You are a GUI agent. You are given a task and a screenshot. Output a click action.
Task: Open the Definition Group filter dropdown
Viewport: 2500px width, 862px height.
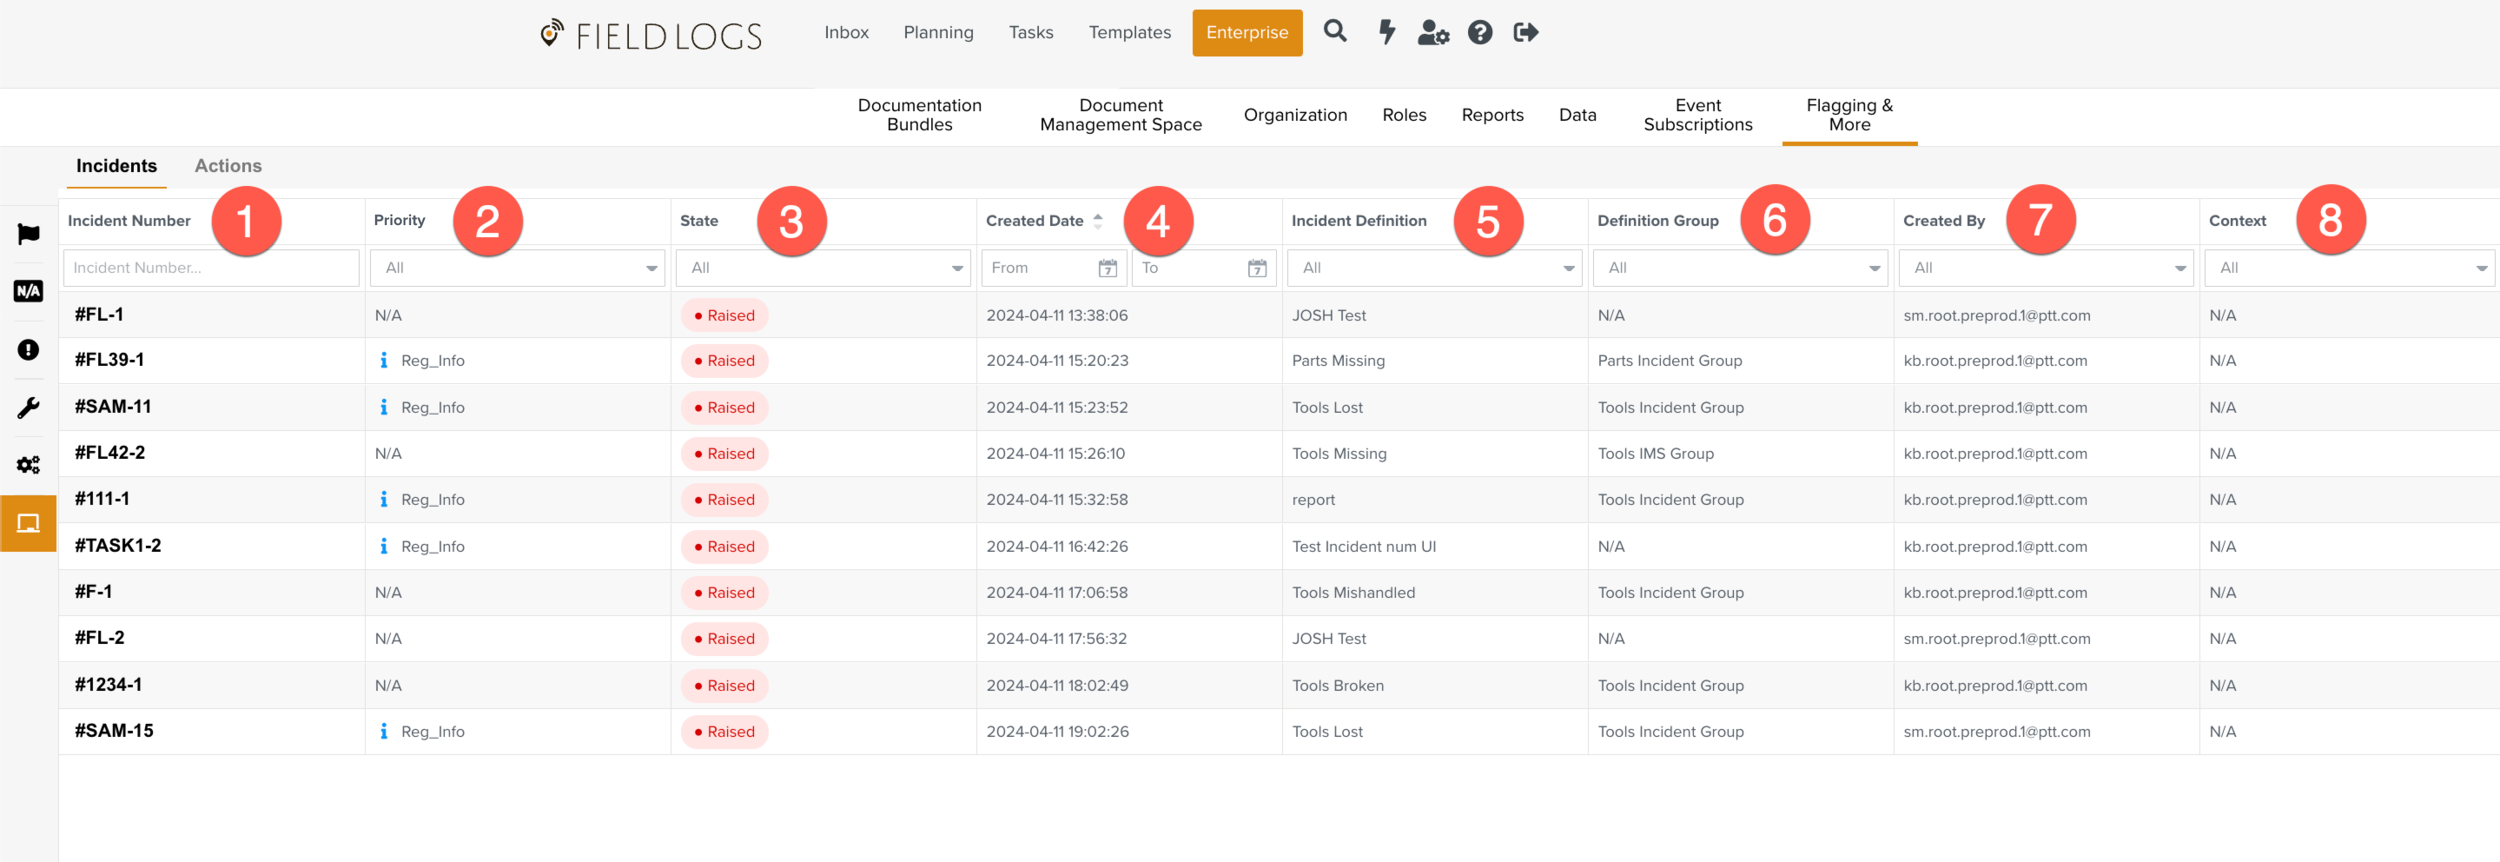[x=1740, y=268]
